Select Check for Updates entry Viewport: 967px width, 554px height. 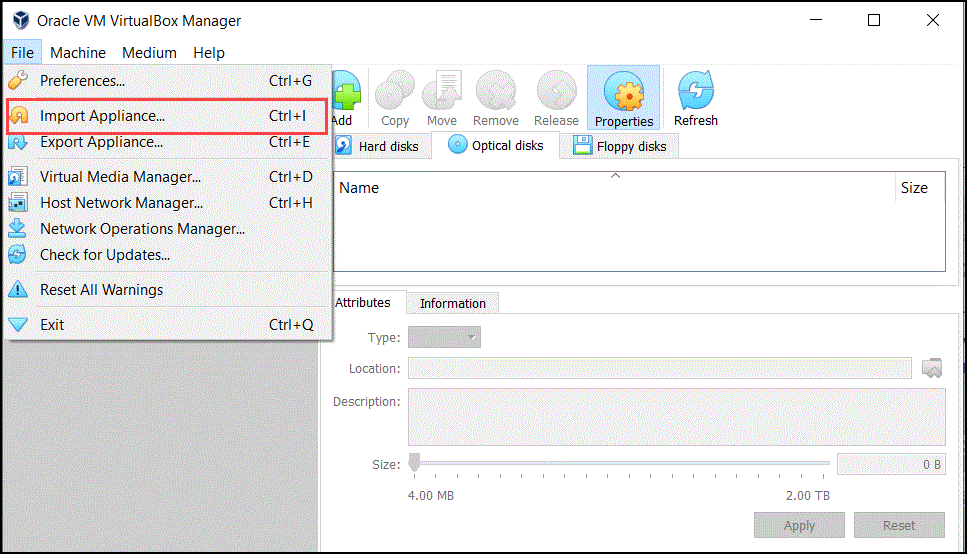168,255
